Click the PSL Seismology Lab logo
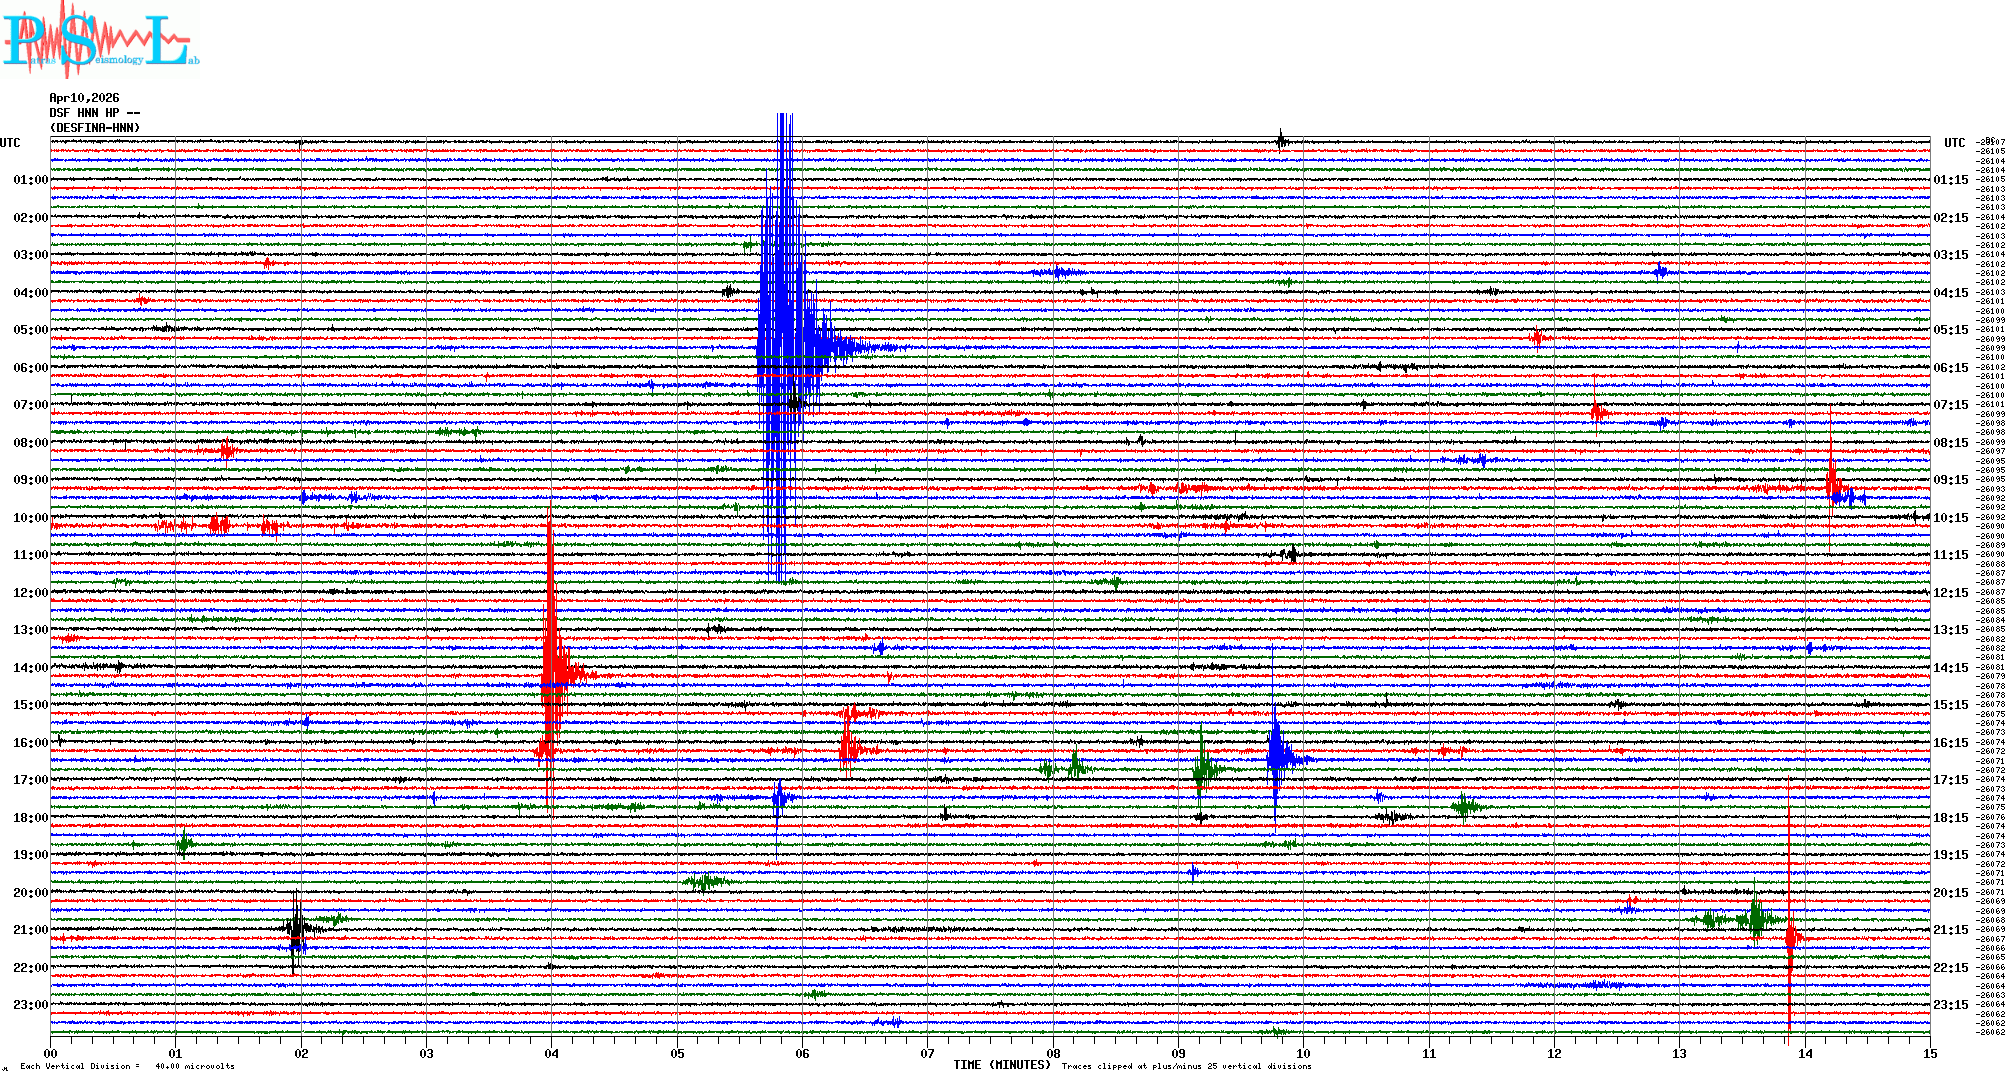This screenshot has width=2010, height=1080. click(x=100, y=40)
